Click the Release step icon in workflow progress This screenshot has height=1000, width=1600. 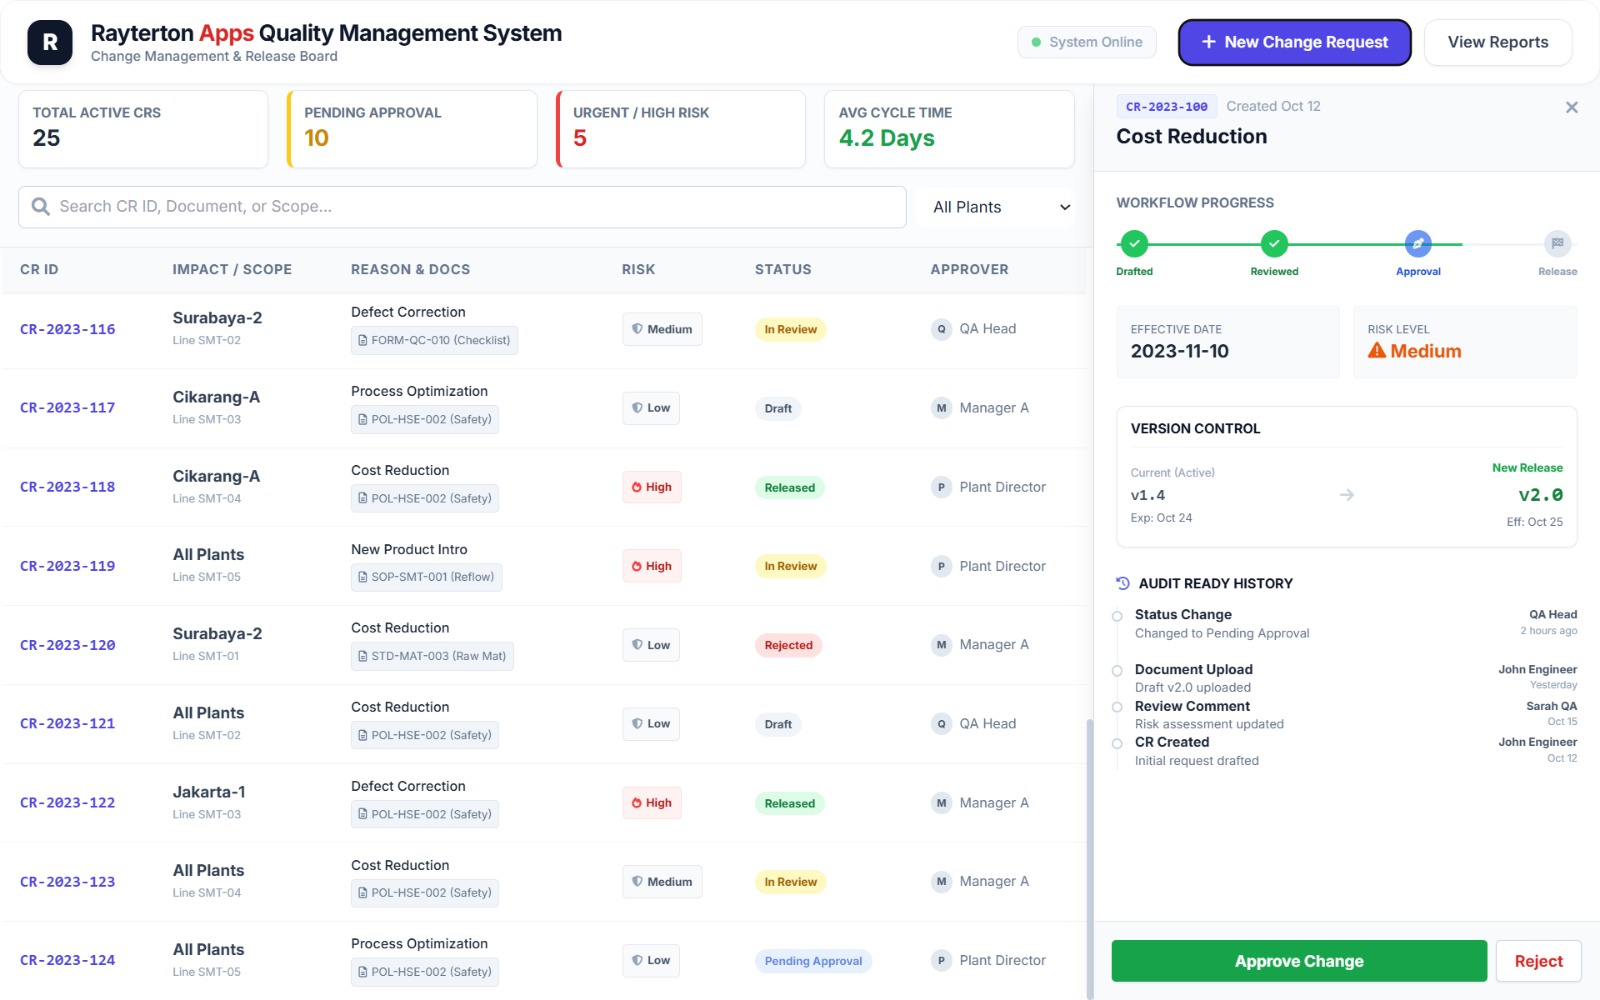click(x=1557, y=241)
